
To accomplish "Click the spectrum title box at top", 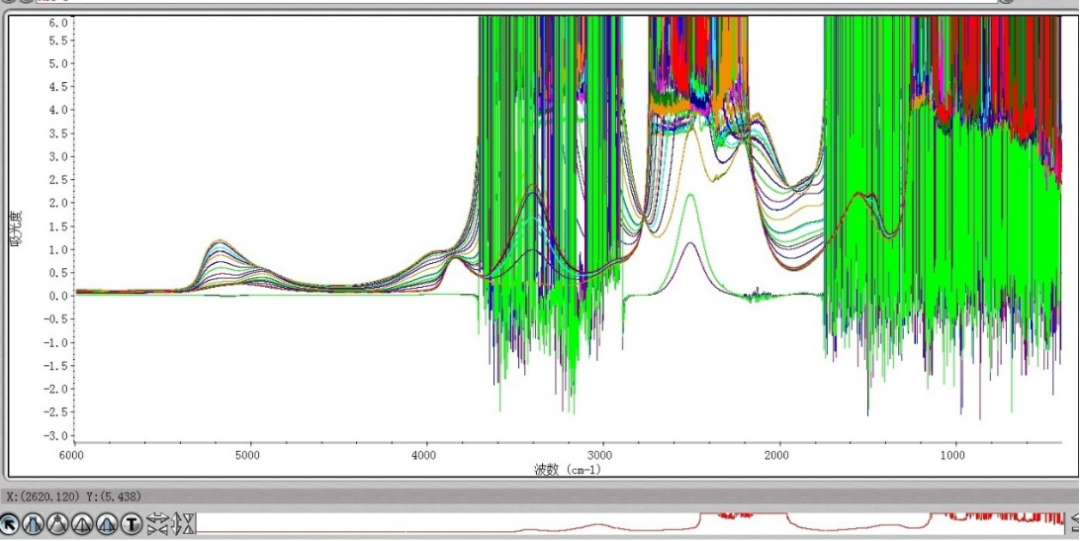I will [x=500, y=3].
